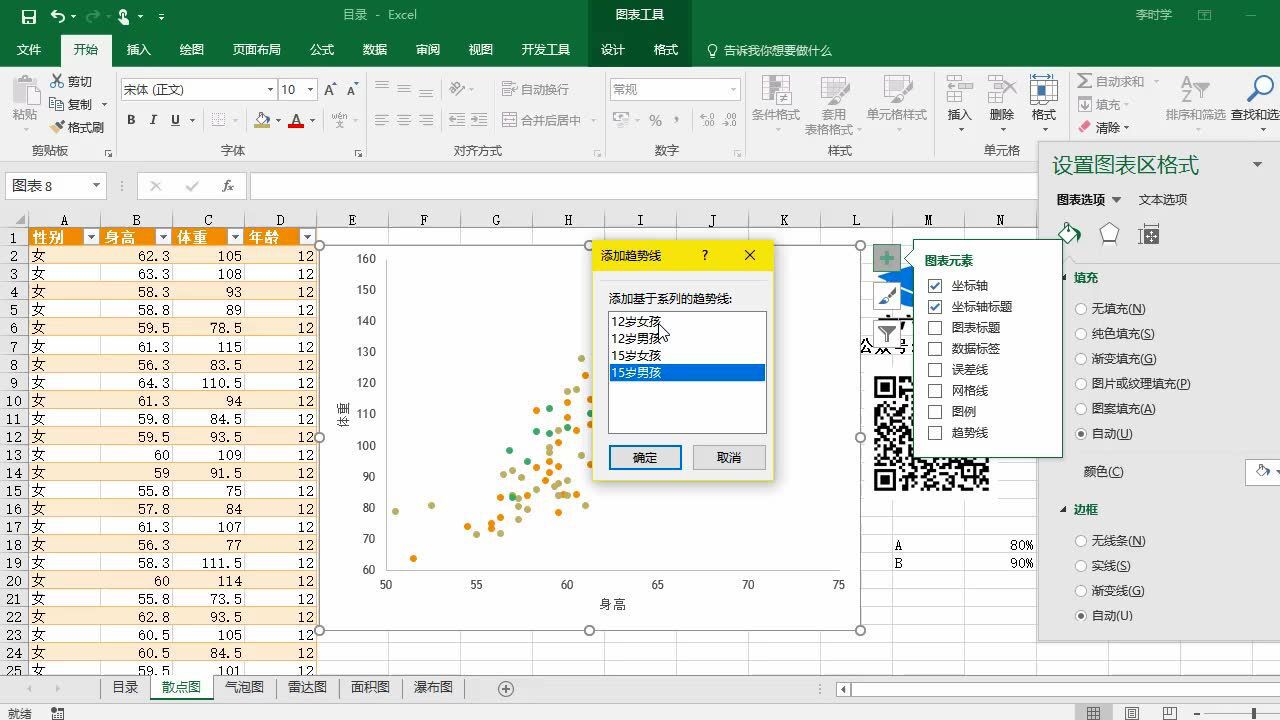The image size is (1280, 720).
Task: Switch to the 页面布局 ribbon tab
Action: 257,50
